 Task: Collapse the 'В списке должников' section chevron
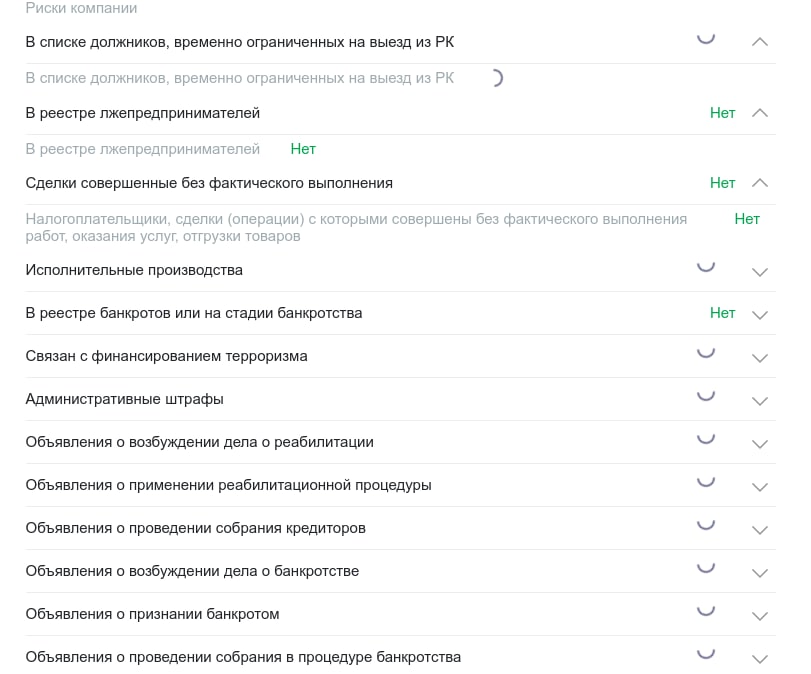(759, 42)
